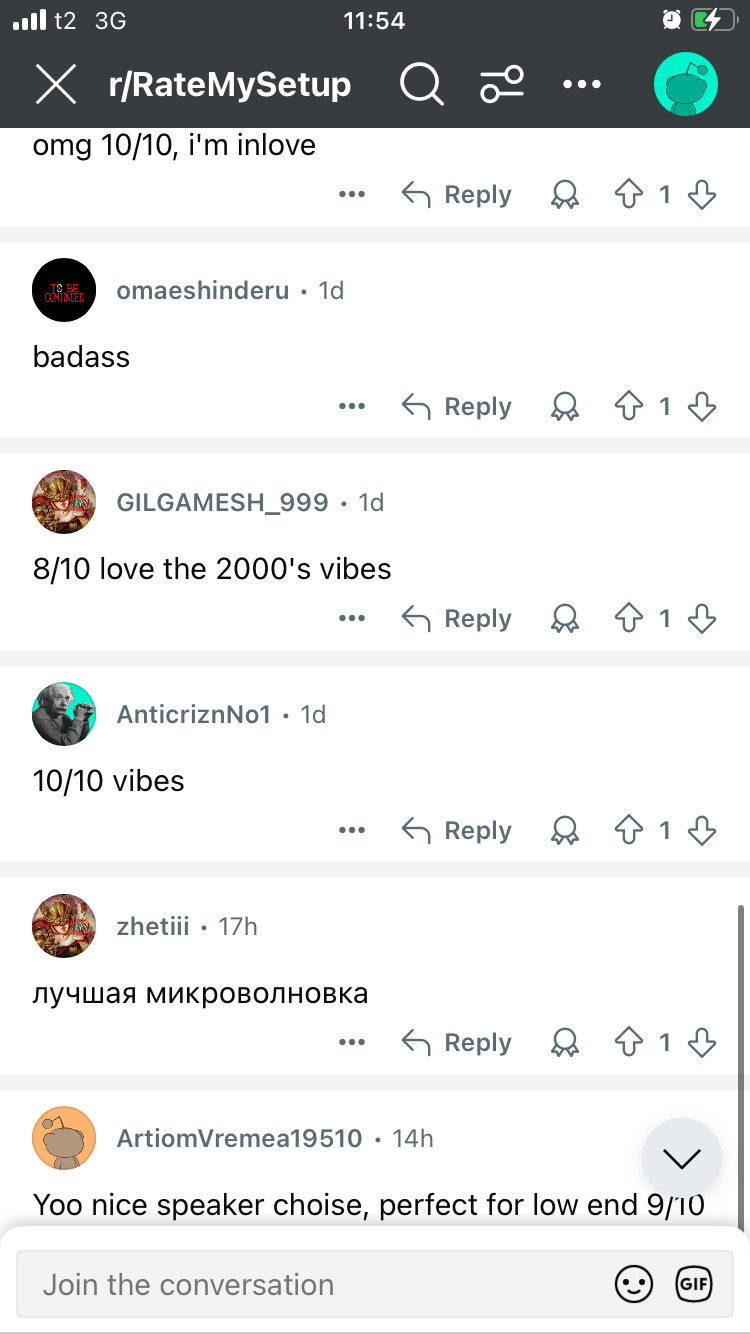The width and height of the screenshot is (750, 1334).
Task: Open r/RateMySetup subreddit title
Action: (230, 85)
